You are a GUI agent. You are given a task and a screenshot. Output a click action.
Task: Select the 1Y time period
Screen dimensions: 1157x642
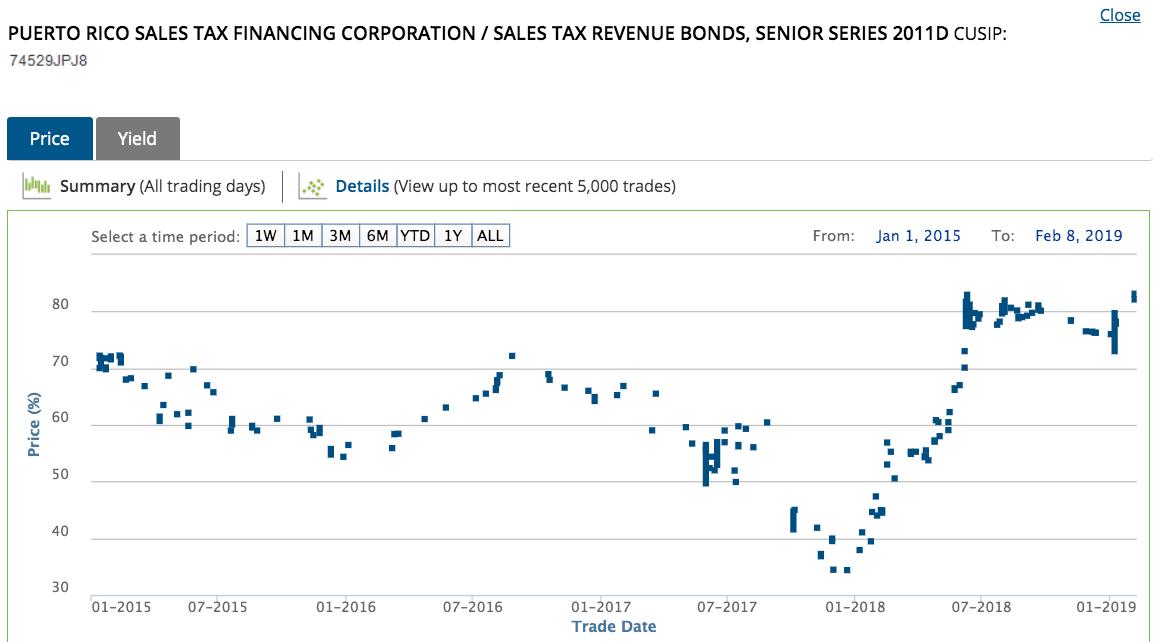coord(453,236)
